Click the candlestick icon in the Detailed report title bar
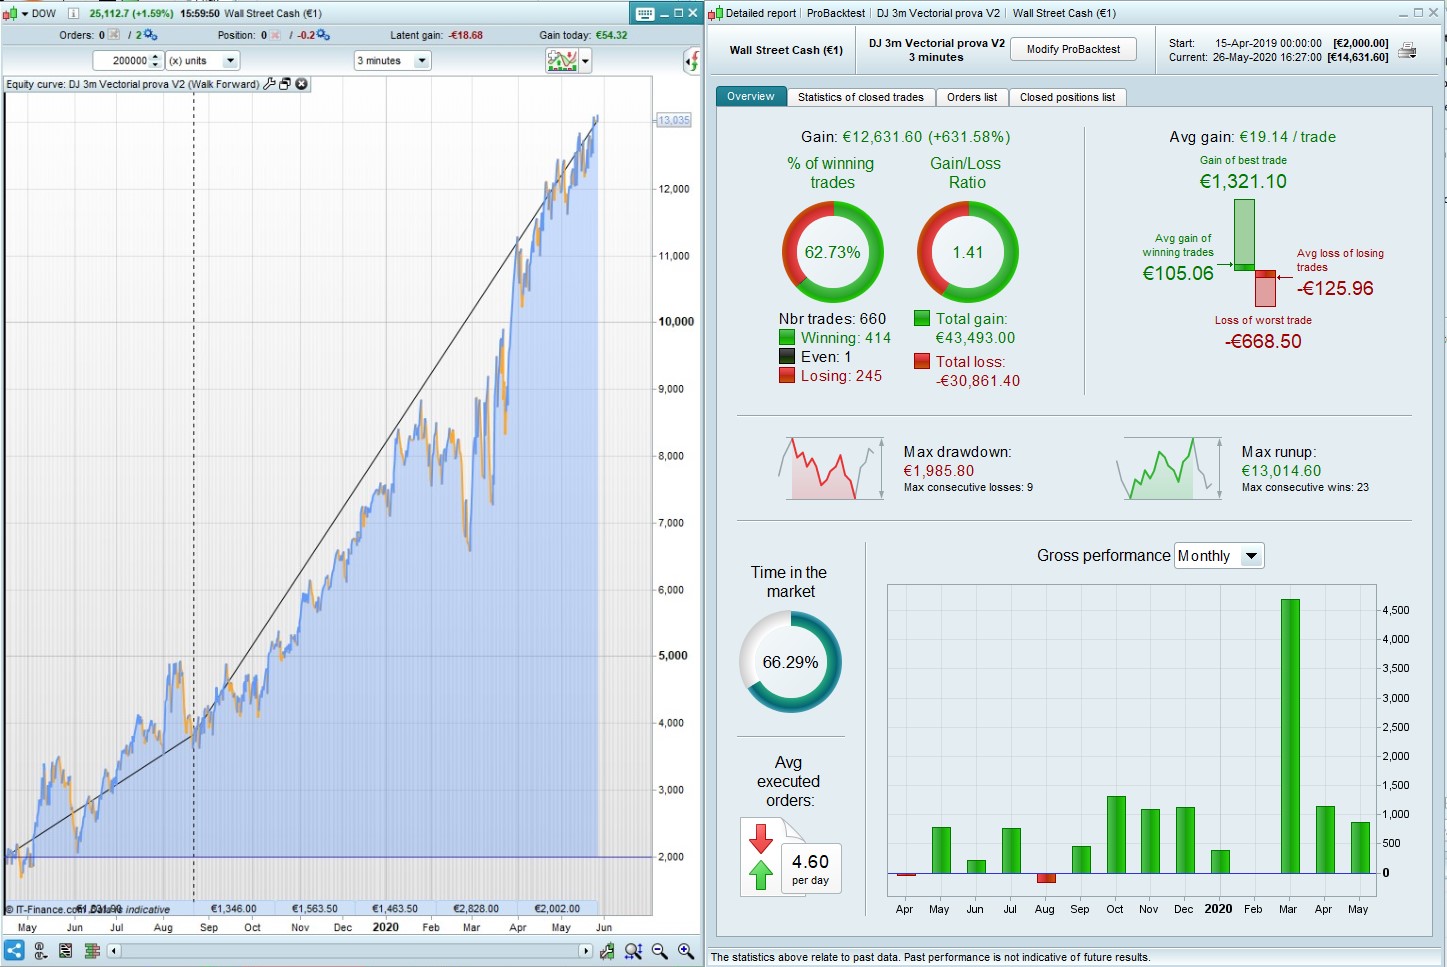1447x967 pixels. [x=716, y=14]
